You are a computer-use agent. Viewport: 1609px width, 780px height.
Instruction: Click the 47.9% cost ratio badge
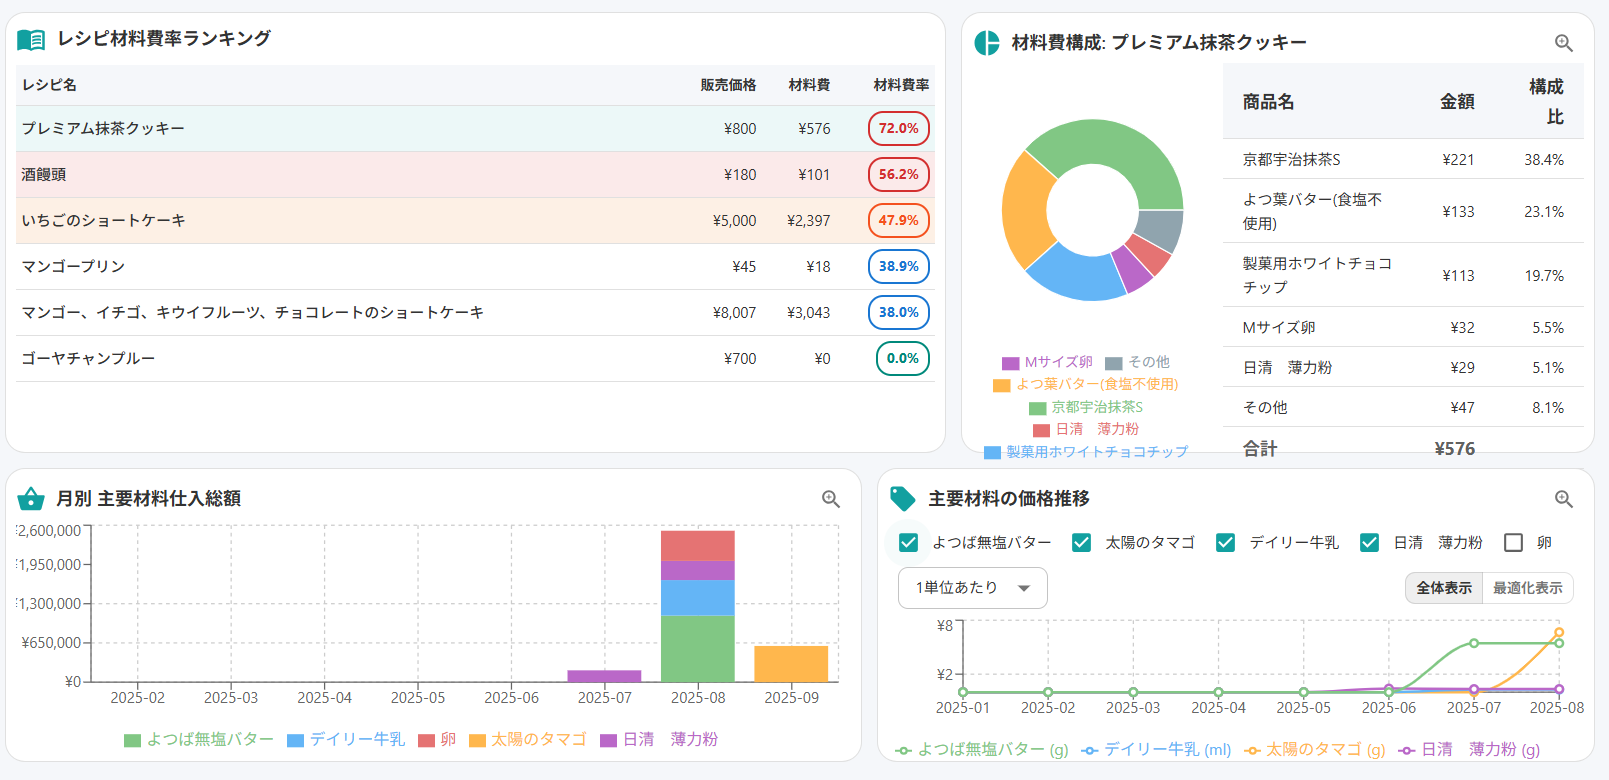click(899, 220)
